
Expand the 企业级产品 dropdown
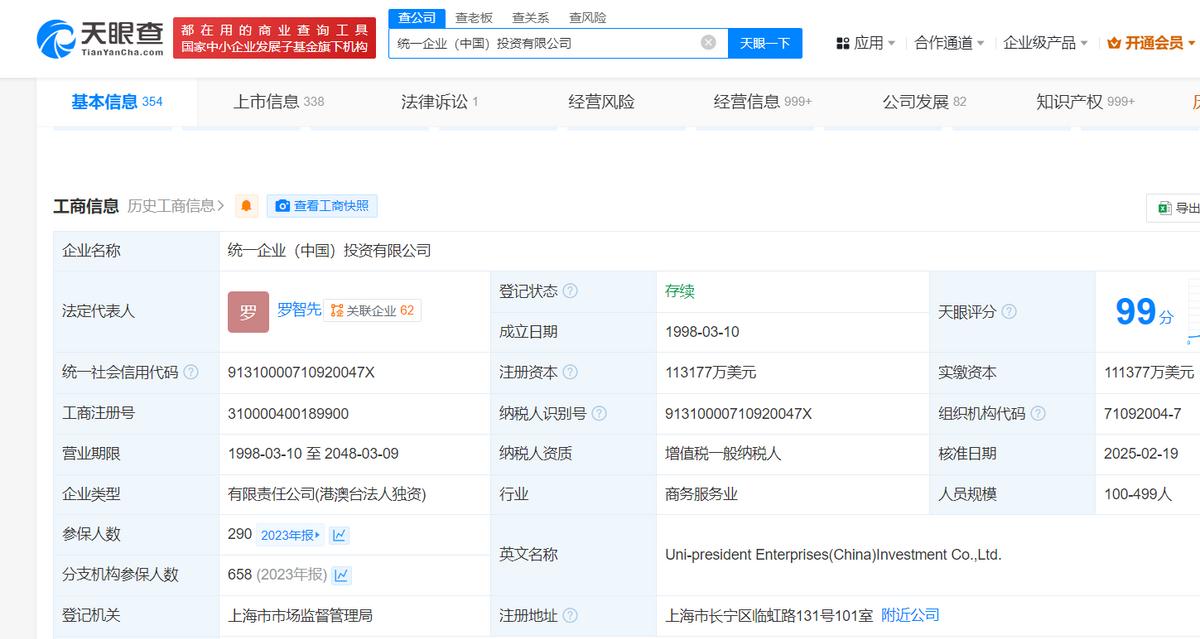point(1046,43)
